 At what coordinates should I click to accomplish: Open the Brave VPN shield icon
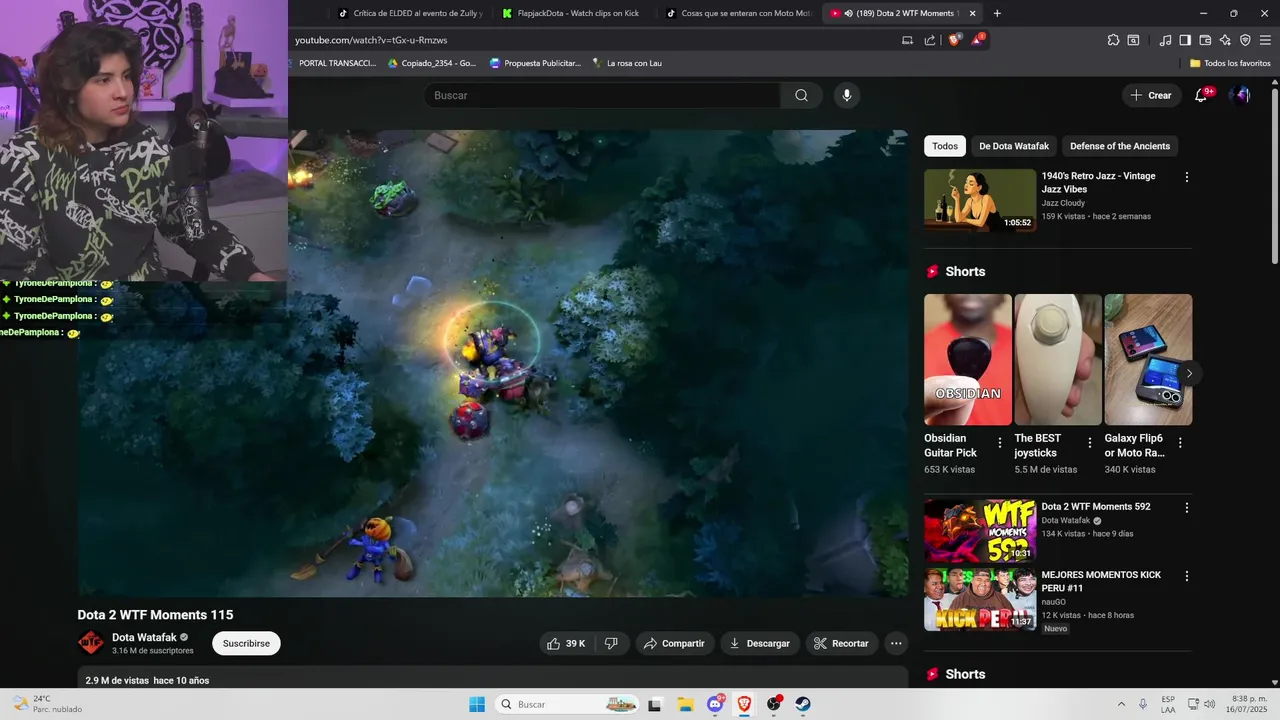(x=1245, y=40)
